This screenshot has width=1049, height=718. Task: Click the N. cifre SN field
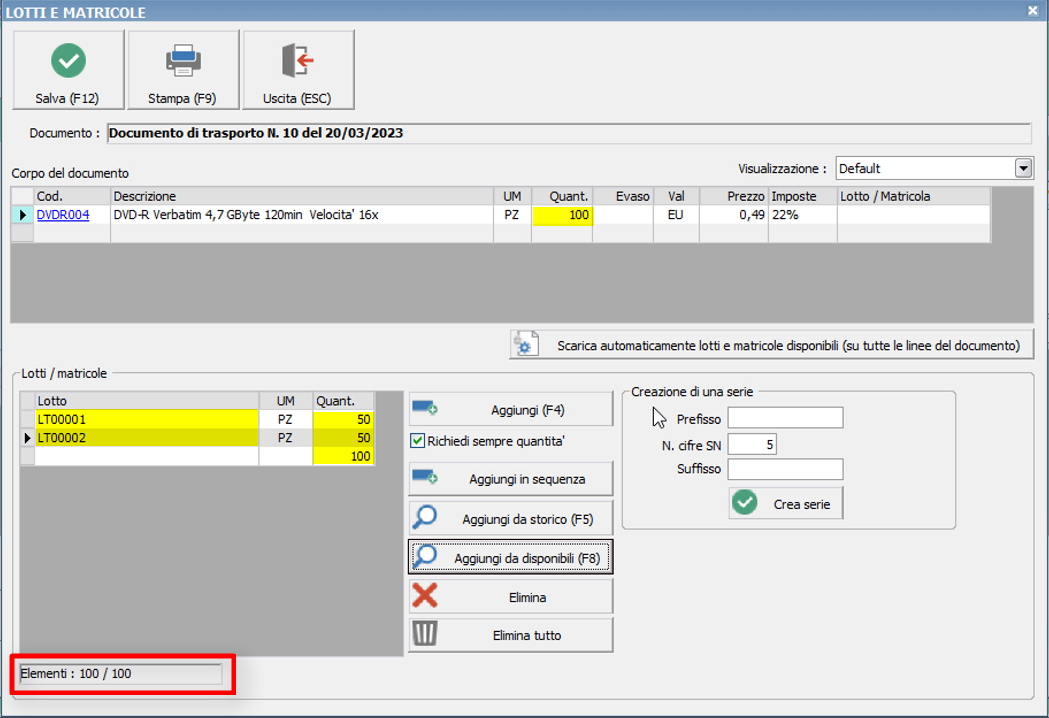752,445
